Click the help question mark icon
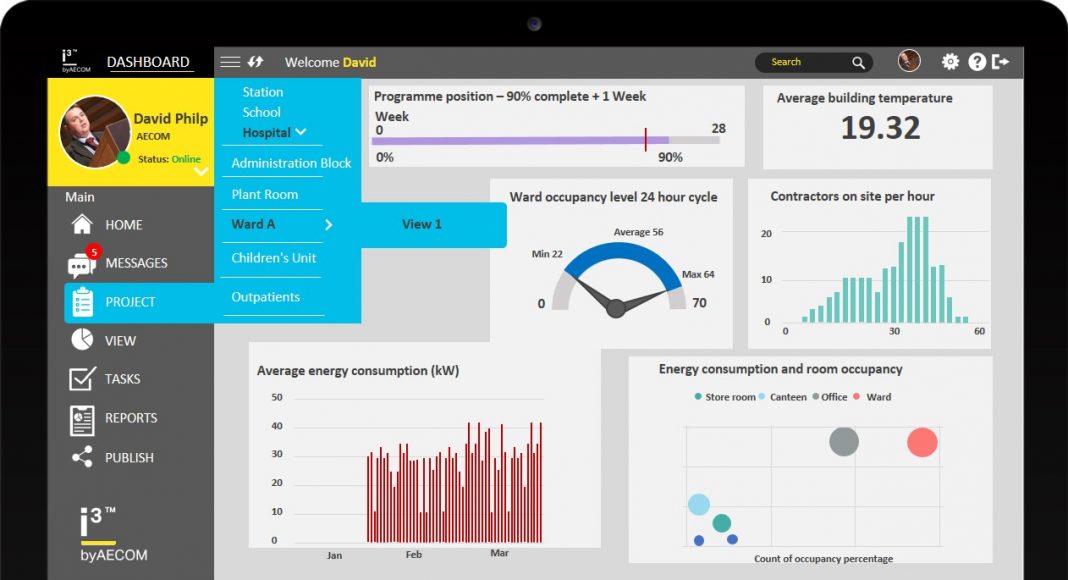 click(x=977, y=62)
